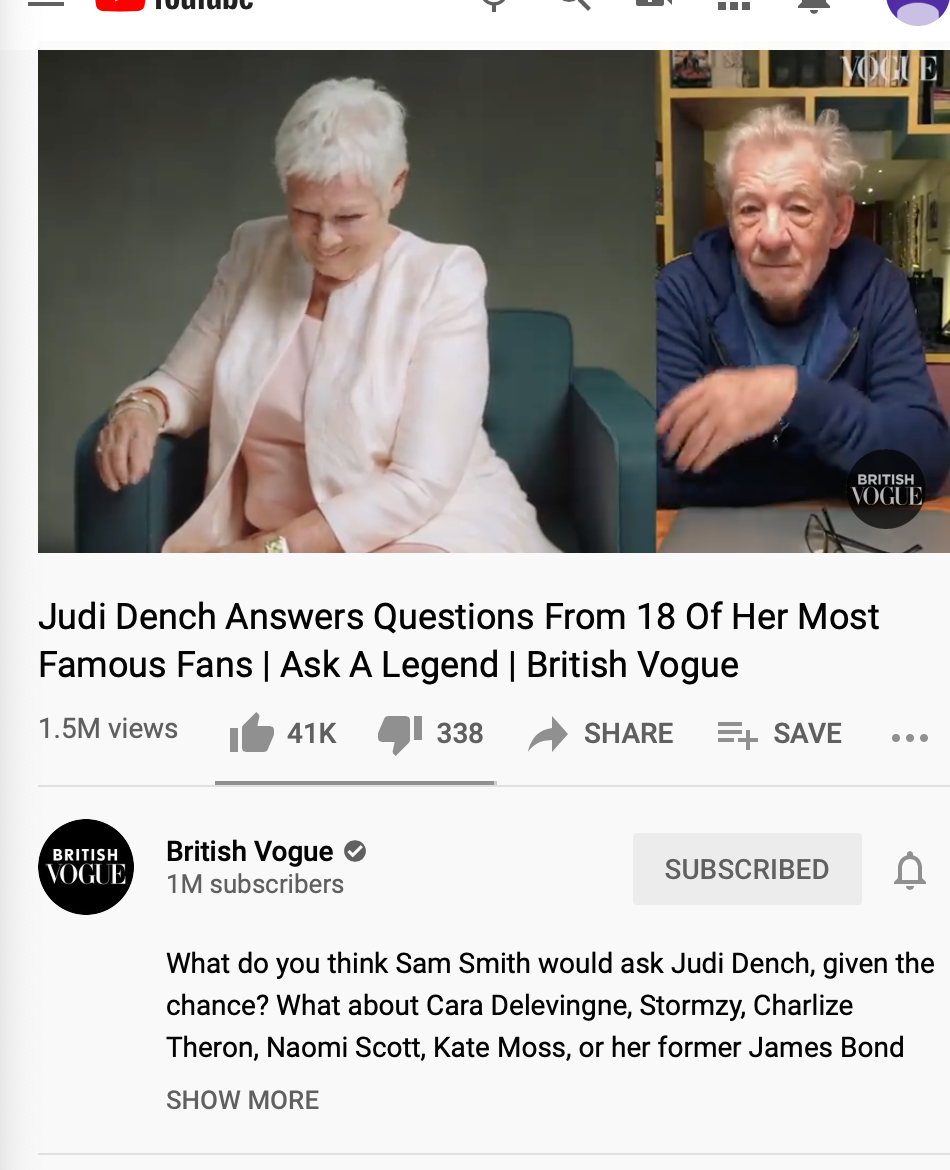Screen dimensions: 950x1170
Task: Click the SHARE text label
Action: coord(628,733)
